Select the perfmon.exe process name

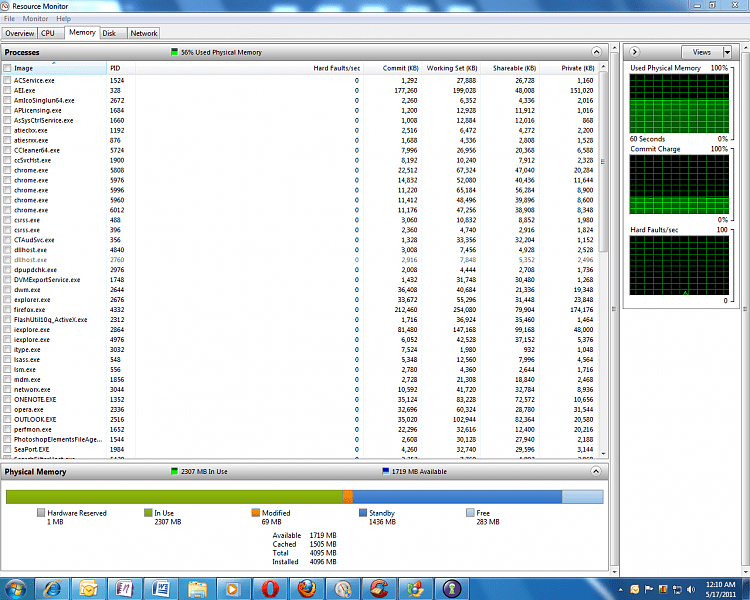33,429
